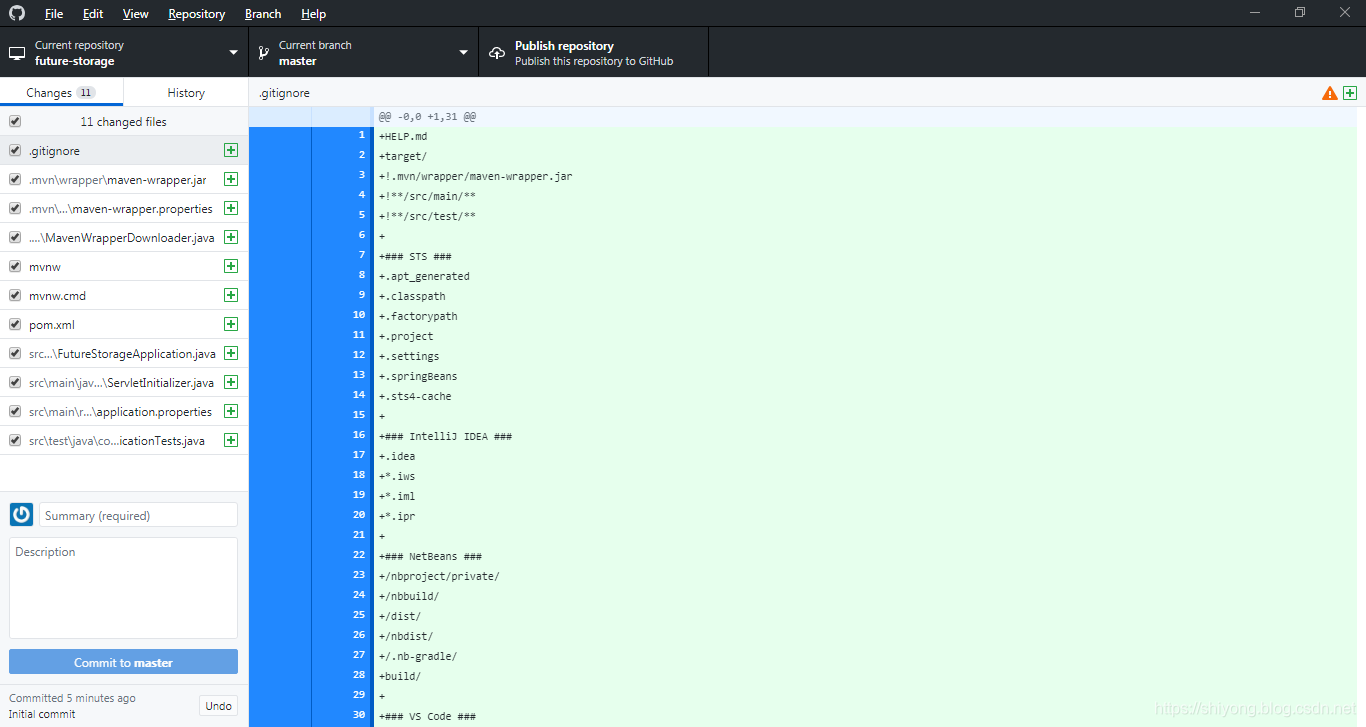The height and width of the screenshot is (727, 1366).
Task: Uncheck the pom.xml file checkbox
Action: [14, 324]
